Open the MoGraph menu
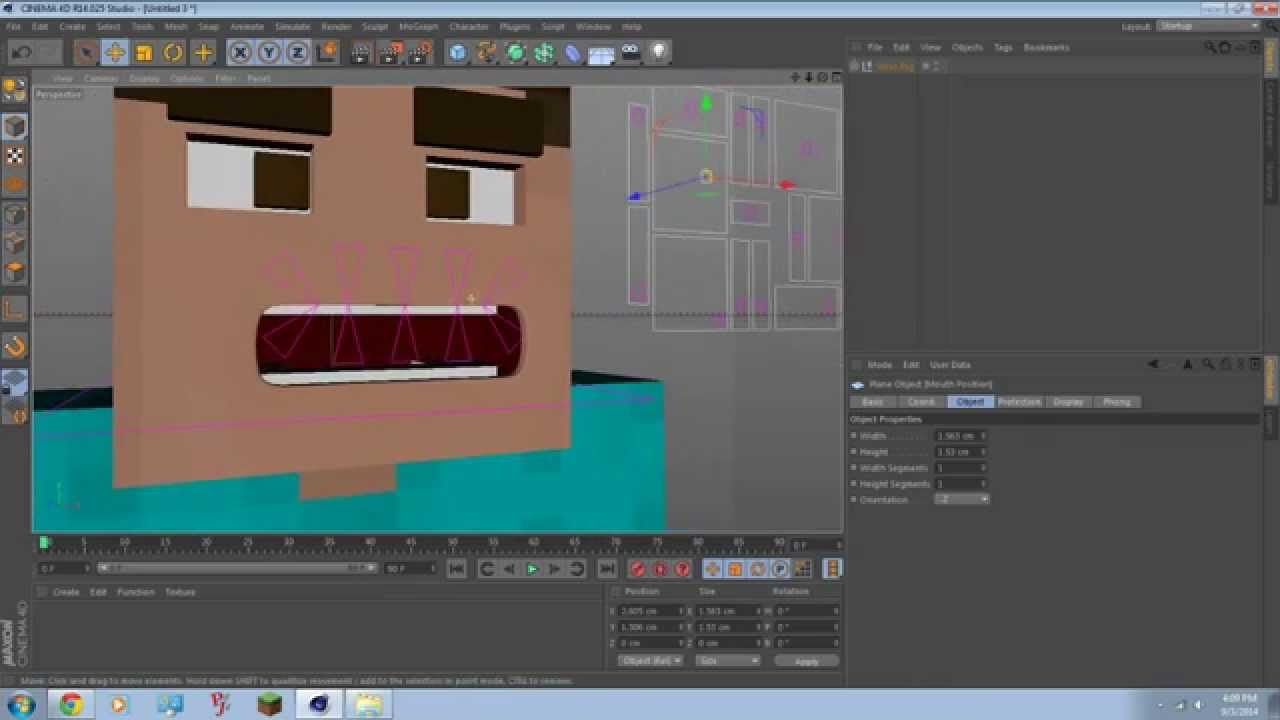 pyautogui.click(x=417, y=27)
